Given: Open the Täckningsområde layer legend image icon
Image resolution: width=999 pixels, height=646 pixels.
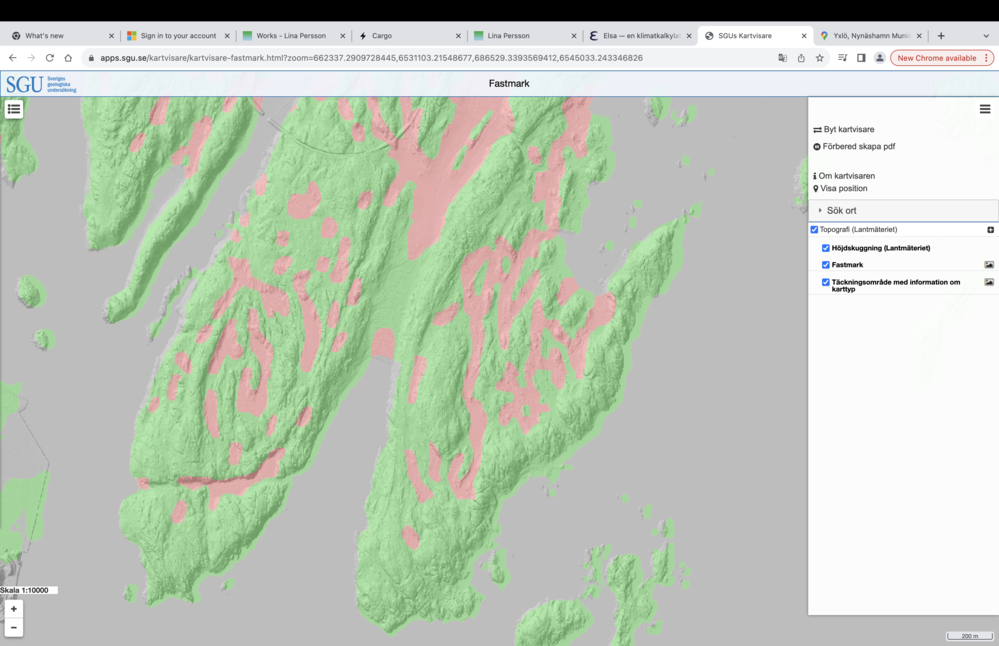Looking at the screenshot, I should pos(989,283).
